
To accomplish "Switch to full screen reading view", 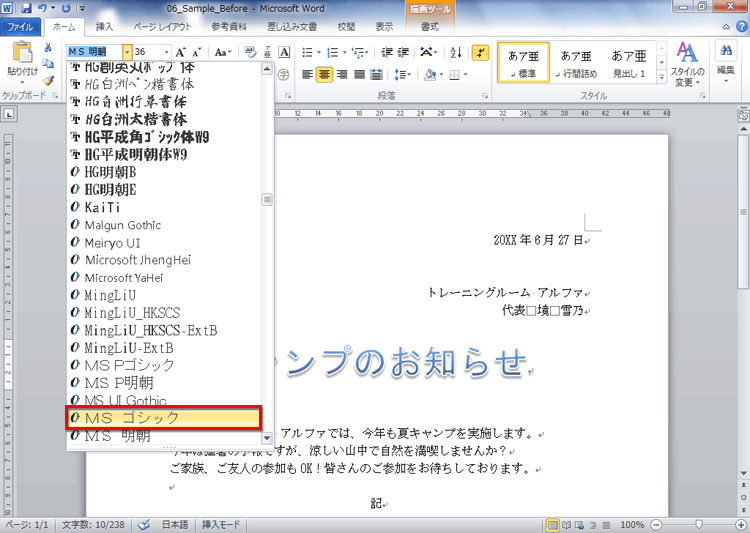I will (566, 525).
